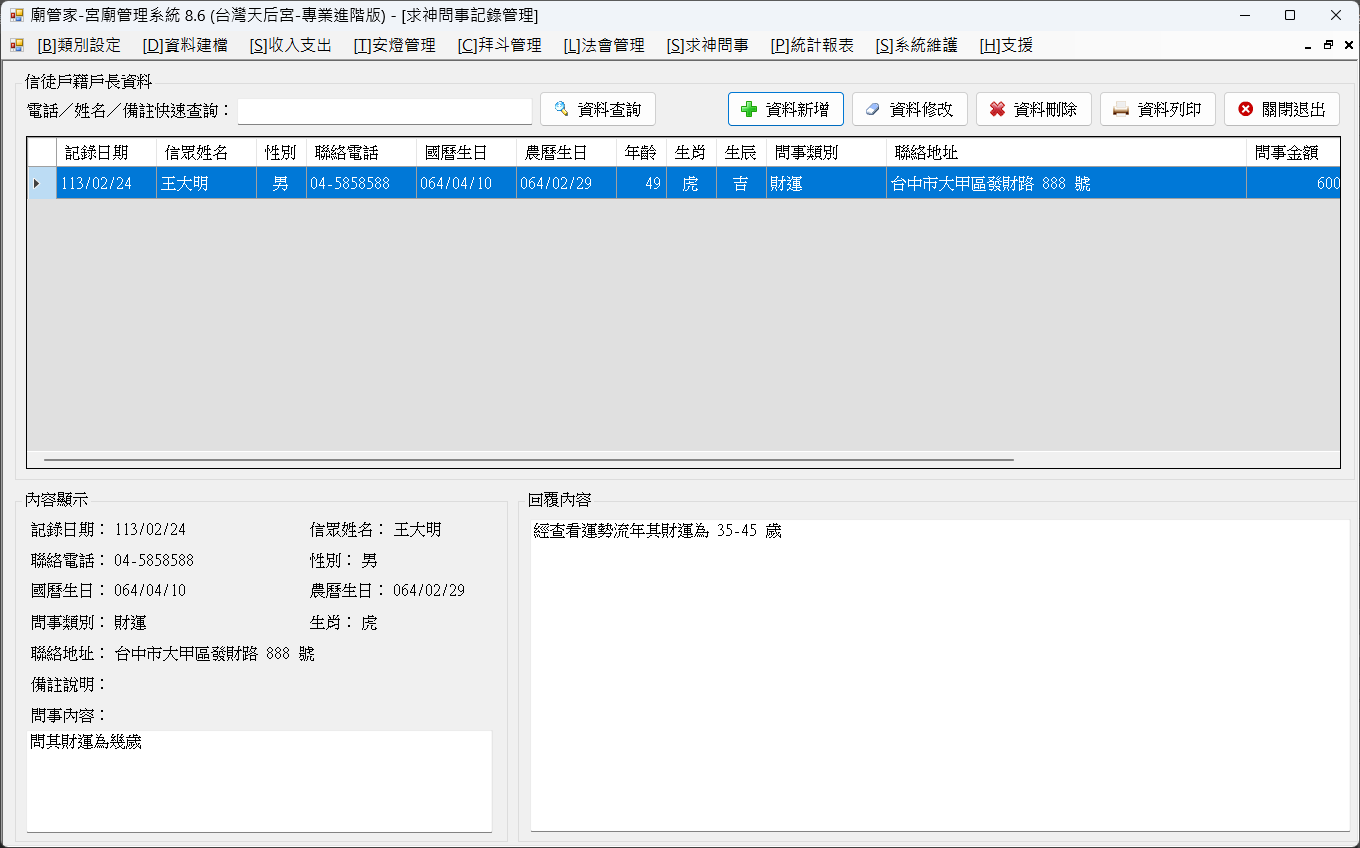Click the amount cell showing 600
The width and height of the screenshot is (1360, 848).
[1293, 183]
